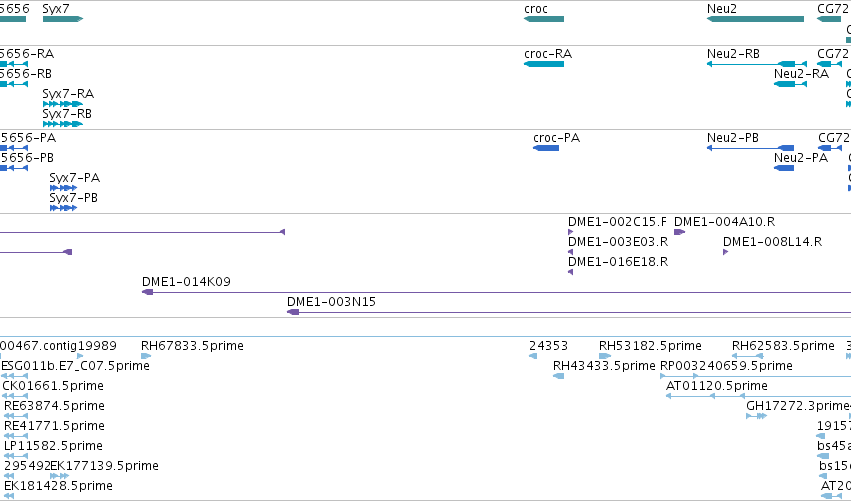Select the 295492 feature label
This screenshot has height=501, width=851.
(27, 466)
